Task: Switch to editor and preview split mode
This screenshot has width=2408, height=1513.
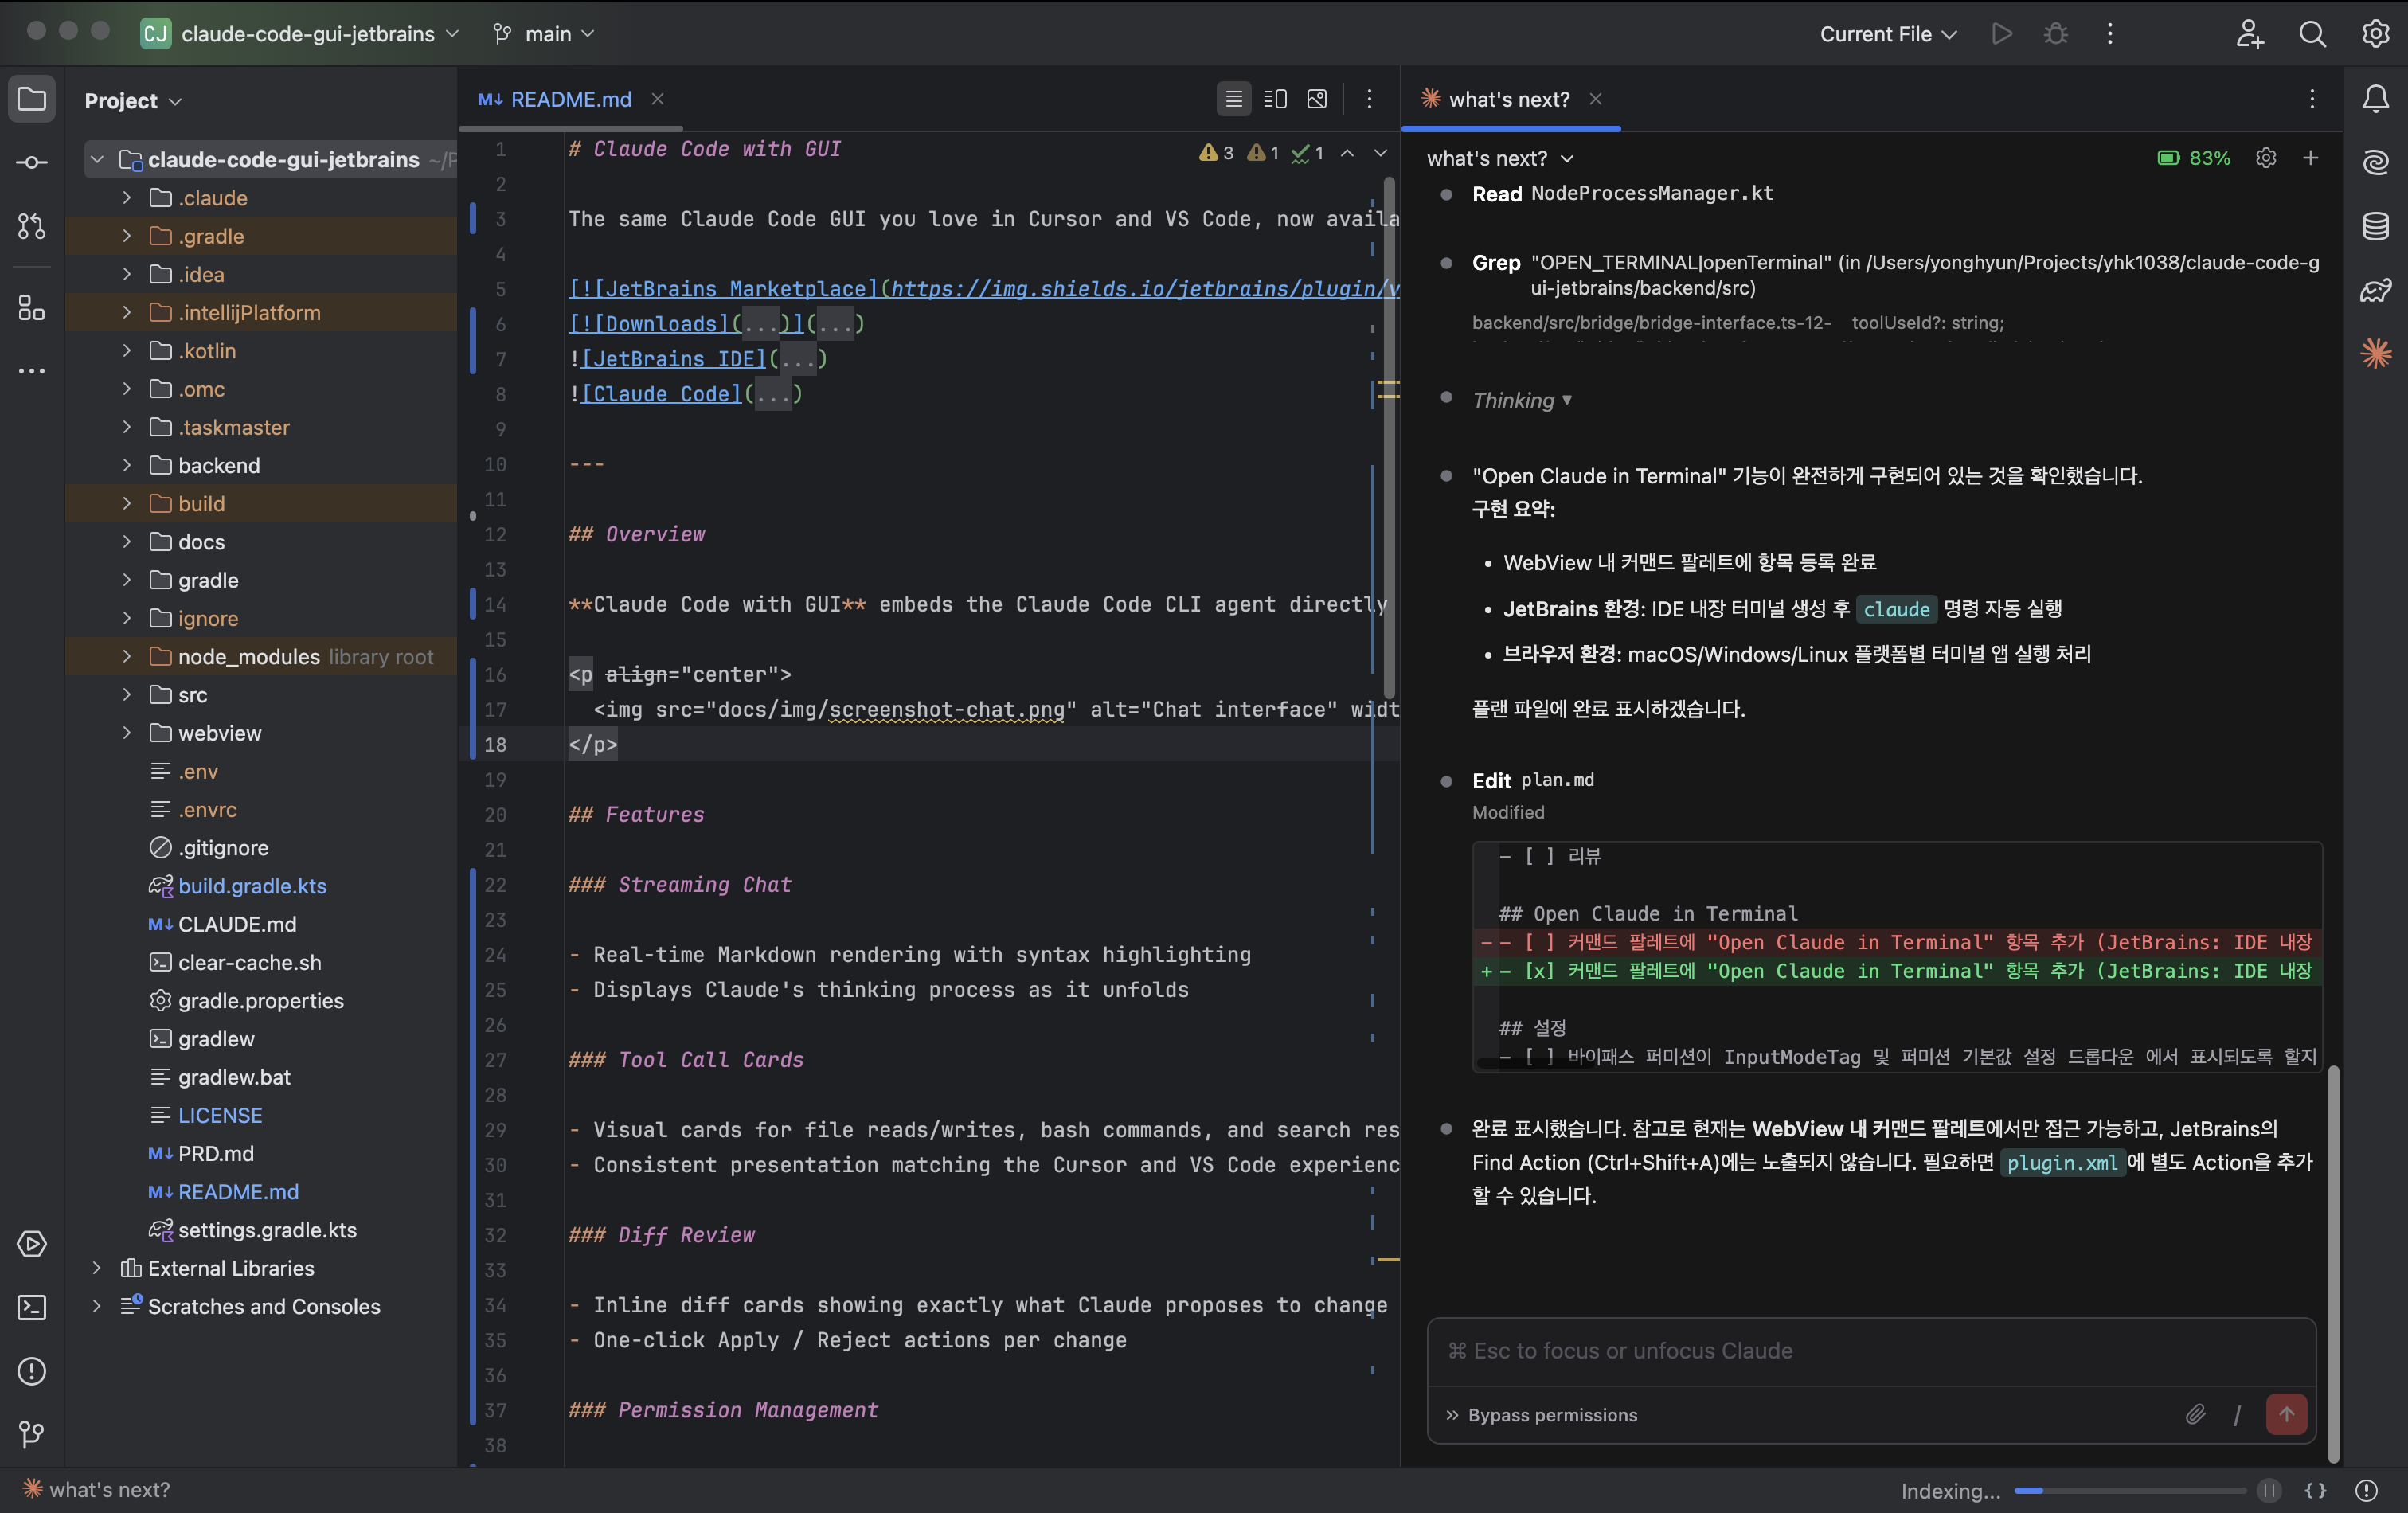Action: [x=1275, y=99]
